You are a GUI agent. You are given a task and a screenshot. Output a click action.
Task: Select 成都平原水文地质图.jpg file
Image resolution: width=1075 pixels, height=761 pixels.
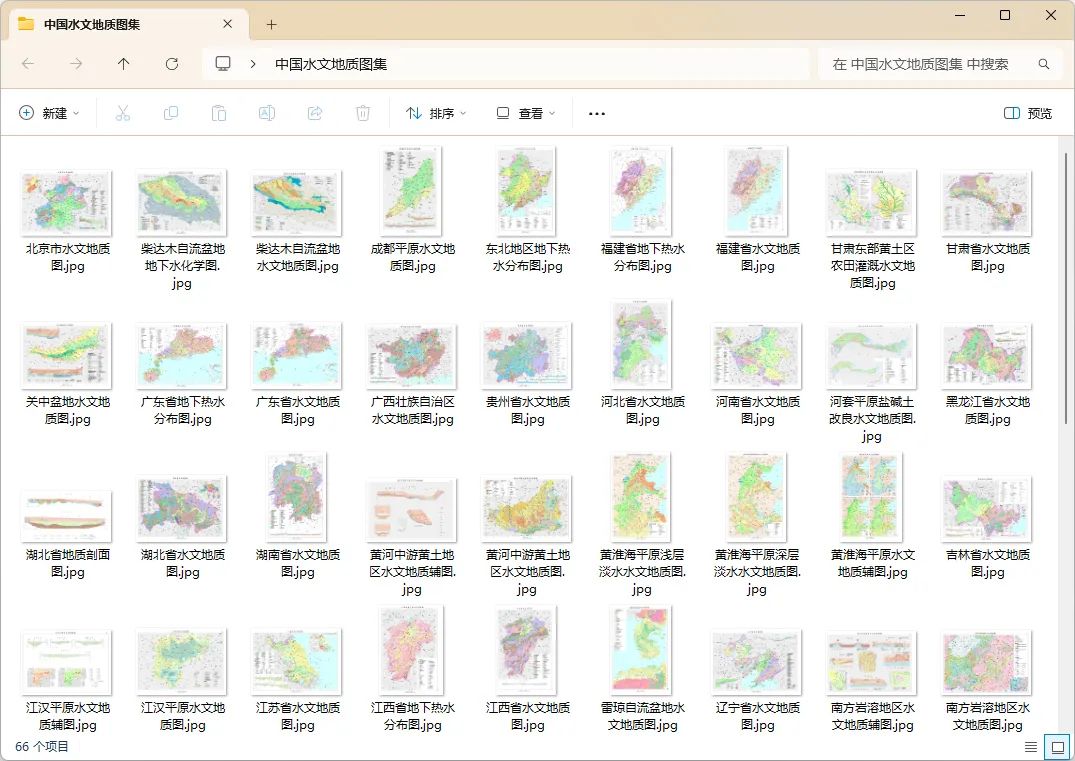pyautogui.click(x=413, y=210)
